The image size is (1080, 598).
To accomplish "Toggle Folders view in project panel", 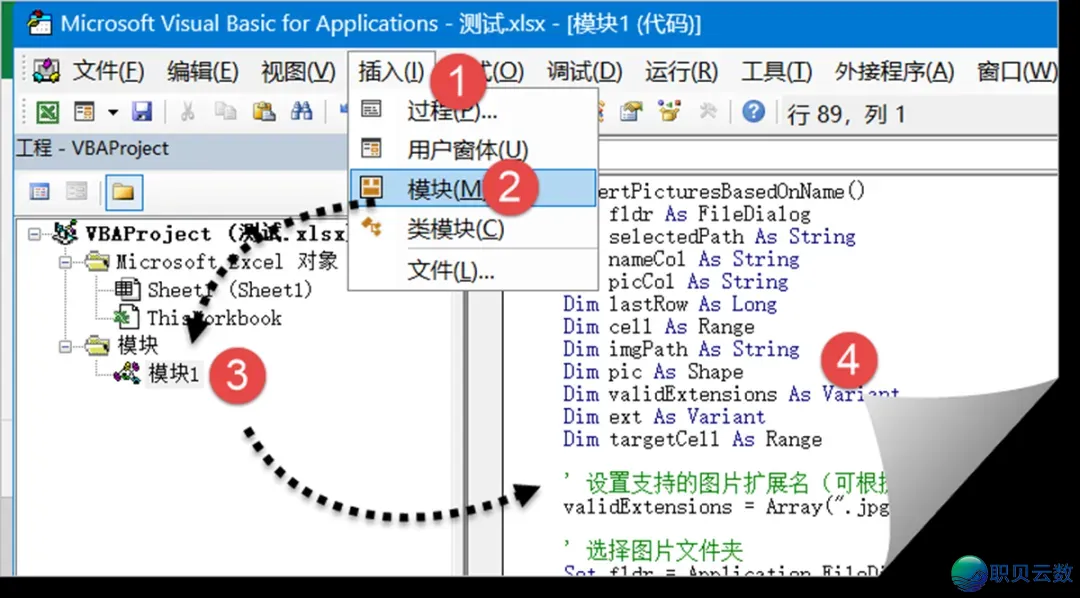I will pyautogui.click(x=124, y=192).
